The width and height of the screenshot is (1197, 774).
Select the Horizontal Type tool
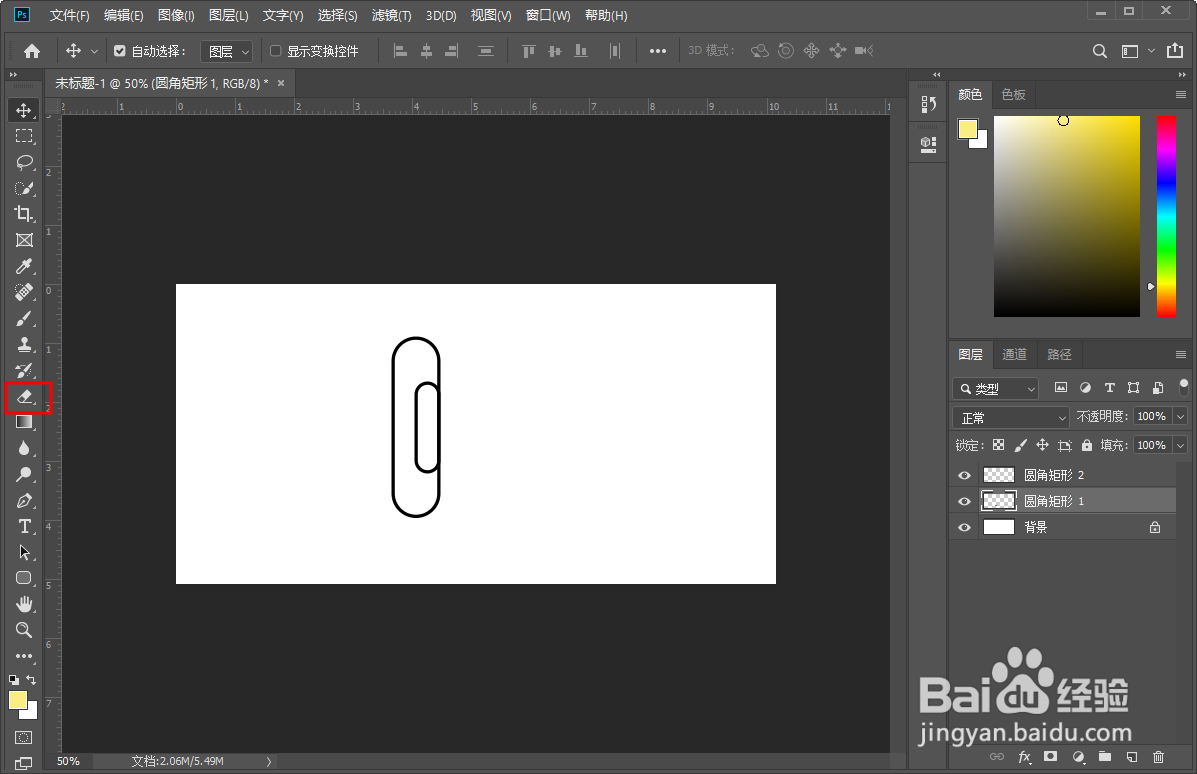(x=24, y=527)
